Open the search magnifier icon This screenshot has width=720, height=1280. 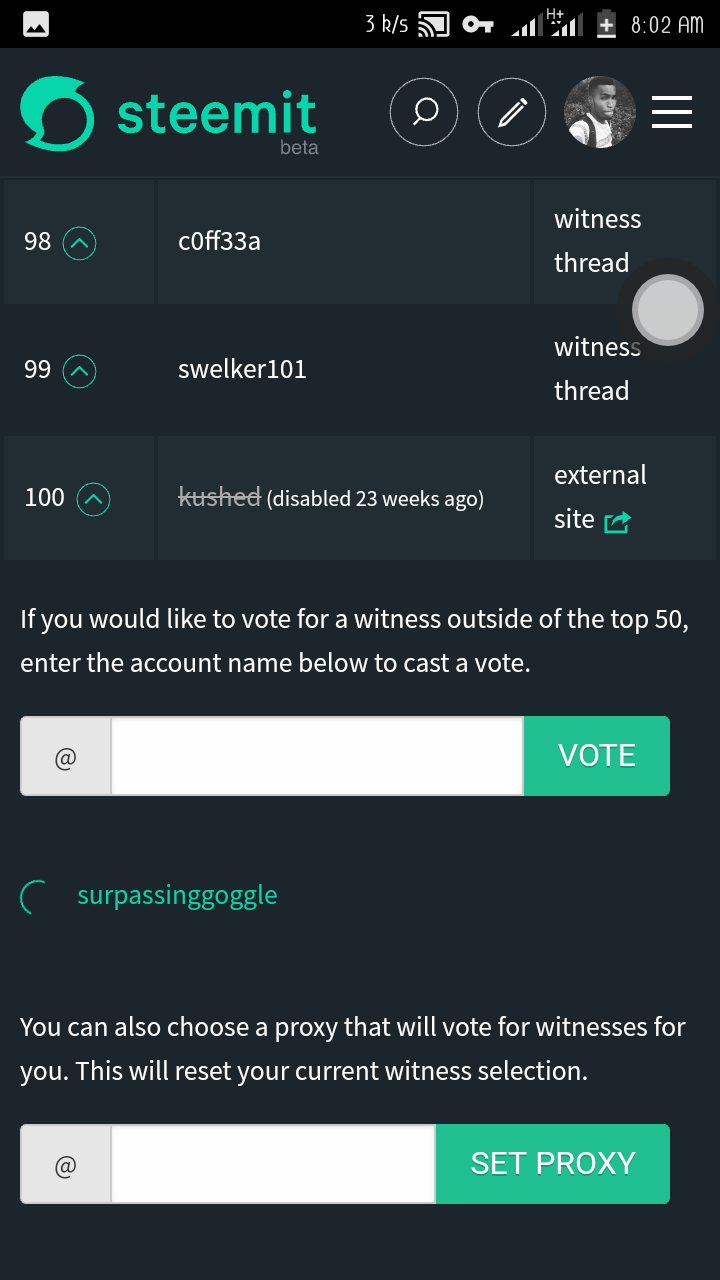[x=424, y=112]
